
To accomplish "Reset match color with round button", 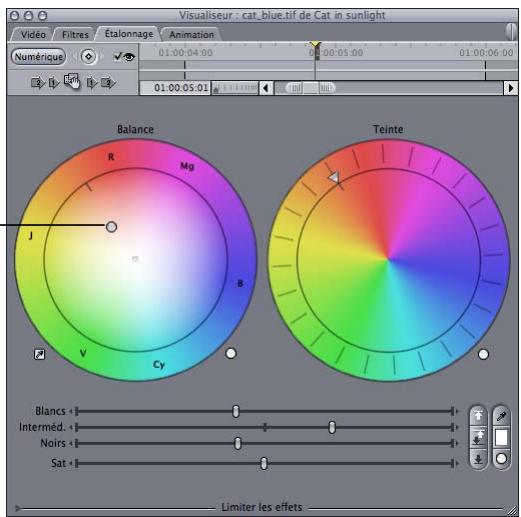I will [501, 459].
